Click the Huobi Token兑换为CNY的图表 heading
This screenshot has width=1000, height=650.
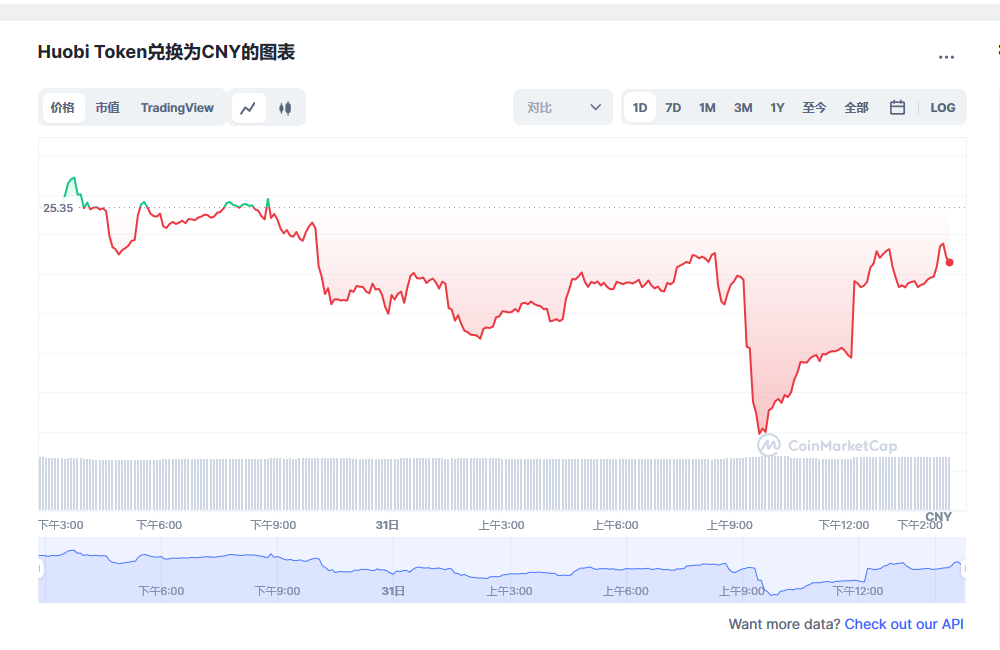pos(166,52)
